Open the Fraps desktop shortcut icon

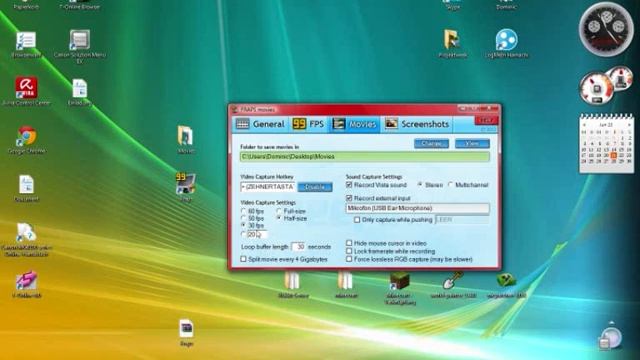pos(186,184)
